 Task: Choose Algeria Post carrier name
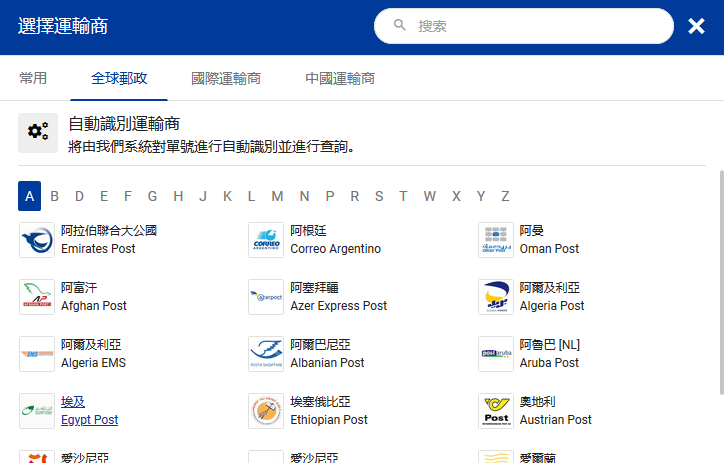click(x=552, y=306)
